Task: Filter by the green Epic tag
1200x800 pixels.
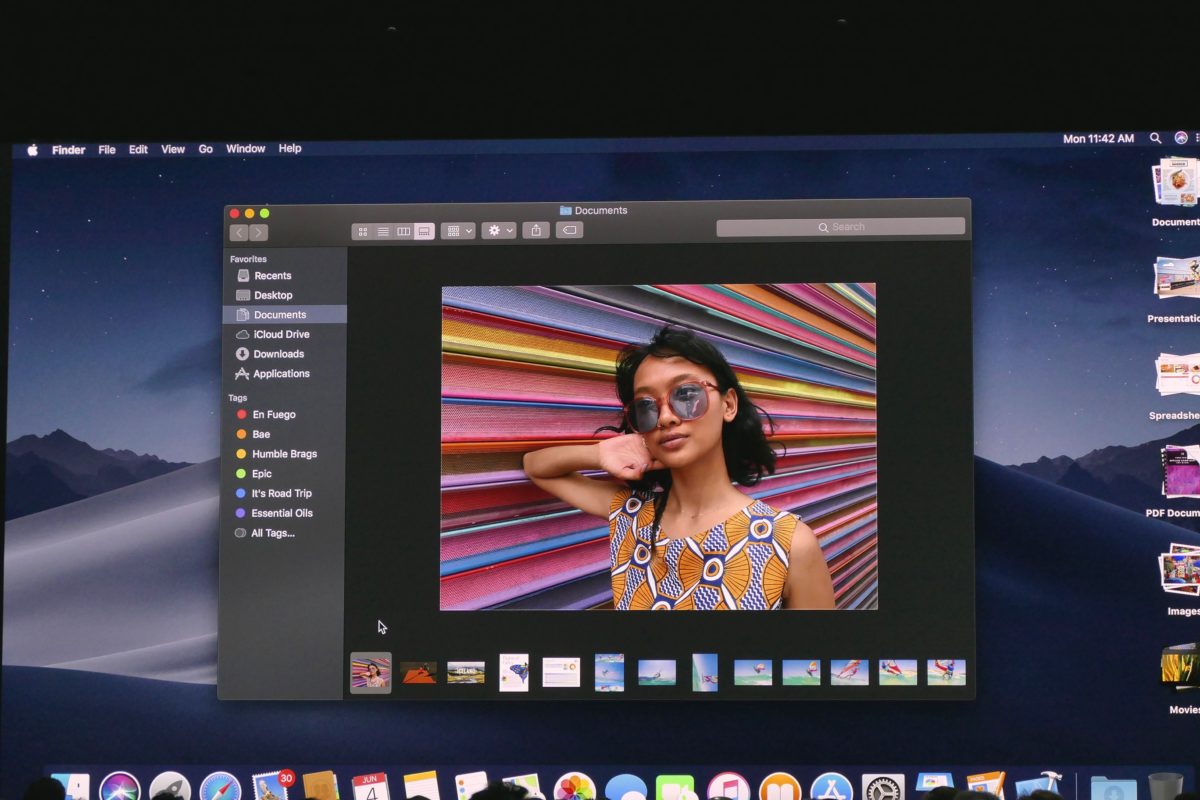Action: click(285, 474)
